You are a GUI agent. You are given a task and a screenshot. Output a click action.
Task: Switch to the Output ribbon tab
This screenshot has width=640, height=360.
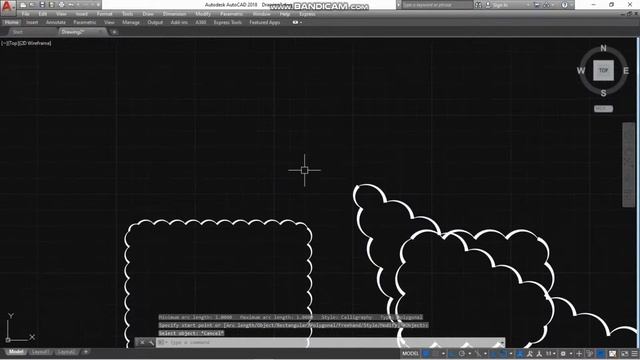(x=155, y=22)
